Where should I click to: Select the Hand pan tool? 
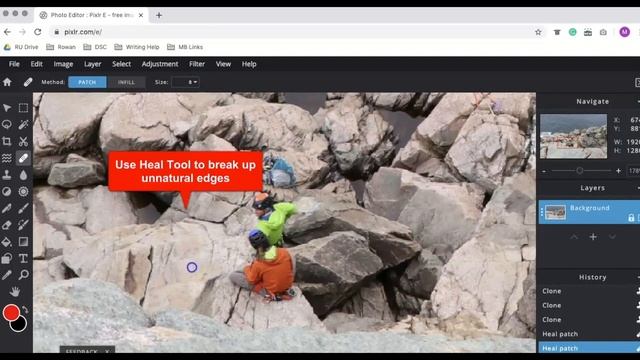[x=15, y=291]
